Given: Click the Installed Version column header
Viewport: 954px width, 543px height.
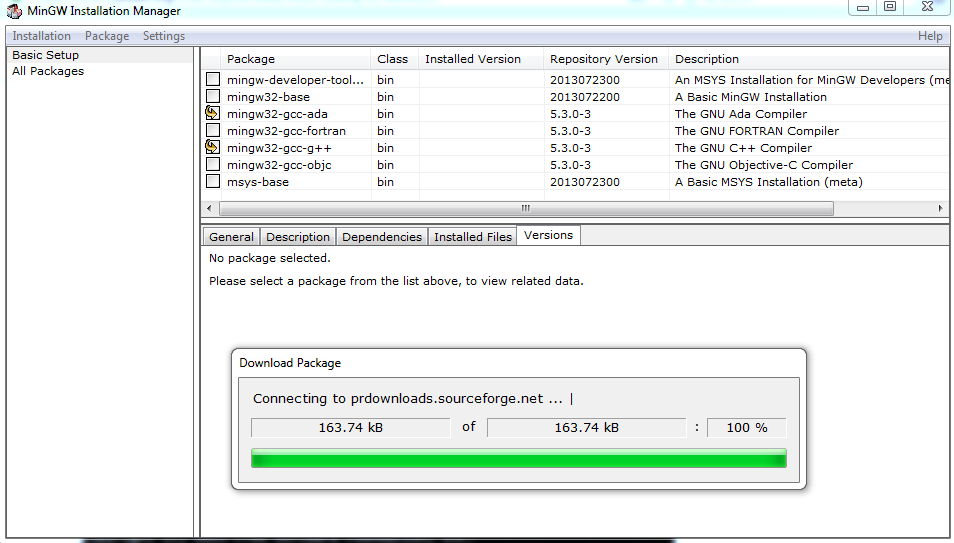Looking at the screenshot, I should (x=481, y=59).
